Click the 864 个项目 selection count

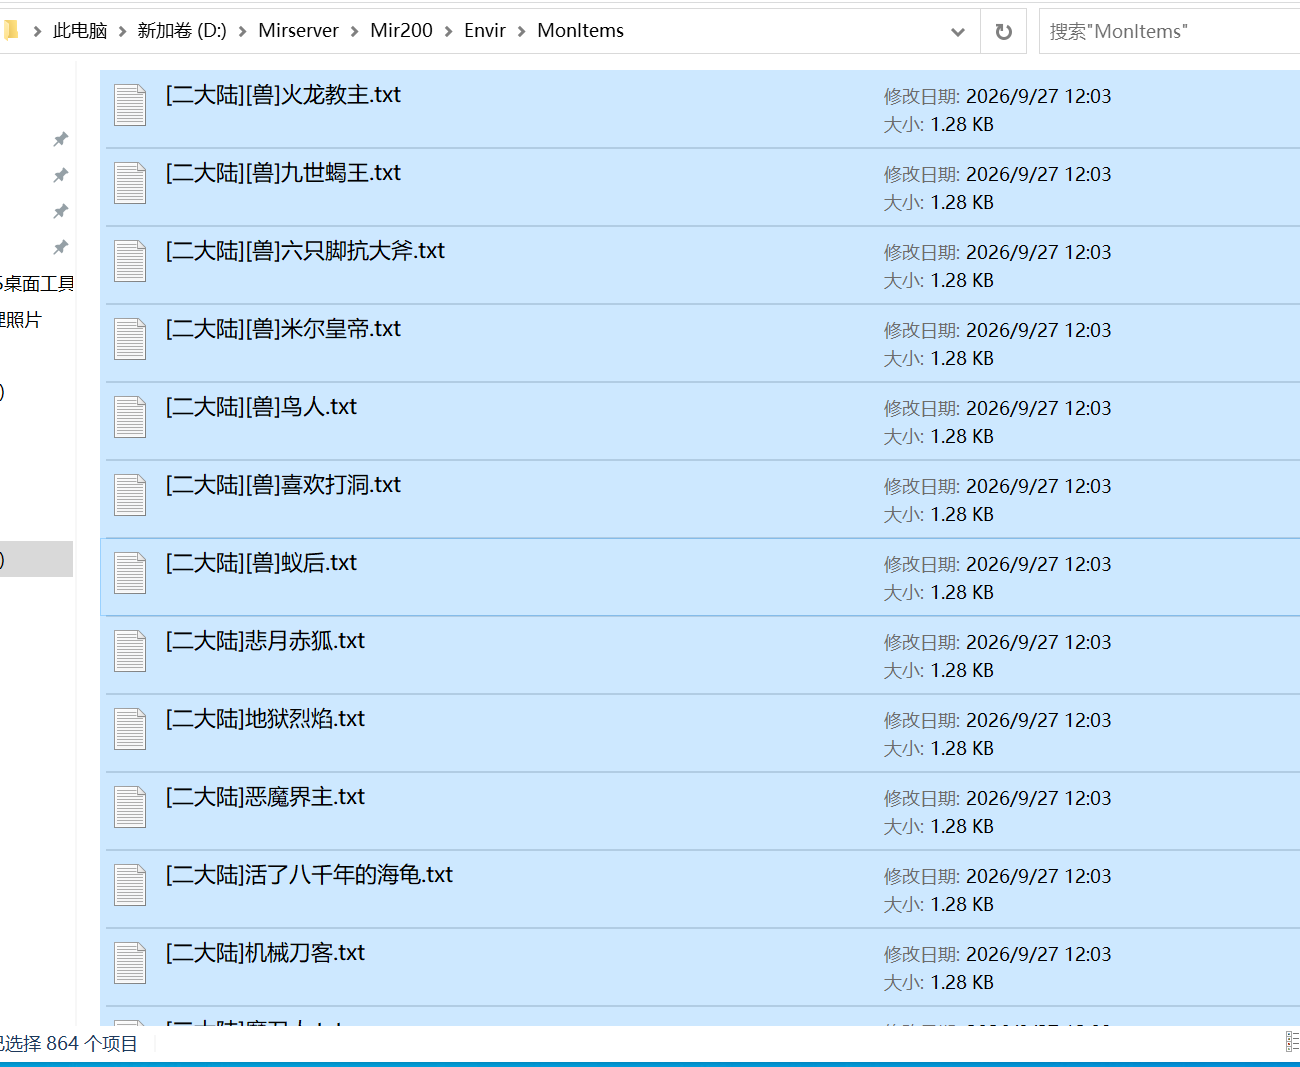92,1044
